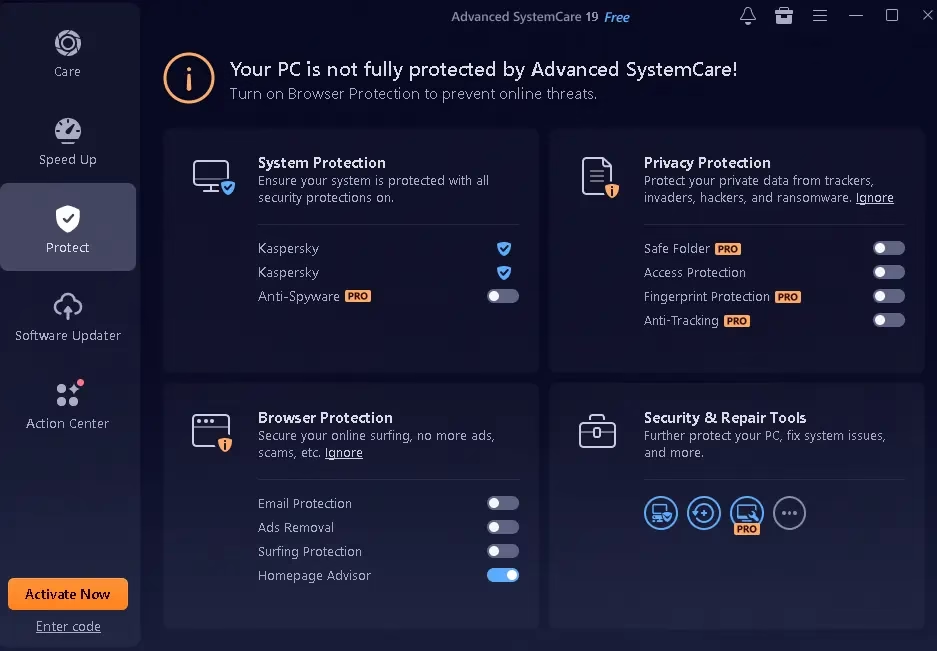937x651 pixels.
Task: Click the Privacy Protection document icon
Action: 600,177
